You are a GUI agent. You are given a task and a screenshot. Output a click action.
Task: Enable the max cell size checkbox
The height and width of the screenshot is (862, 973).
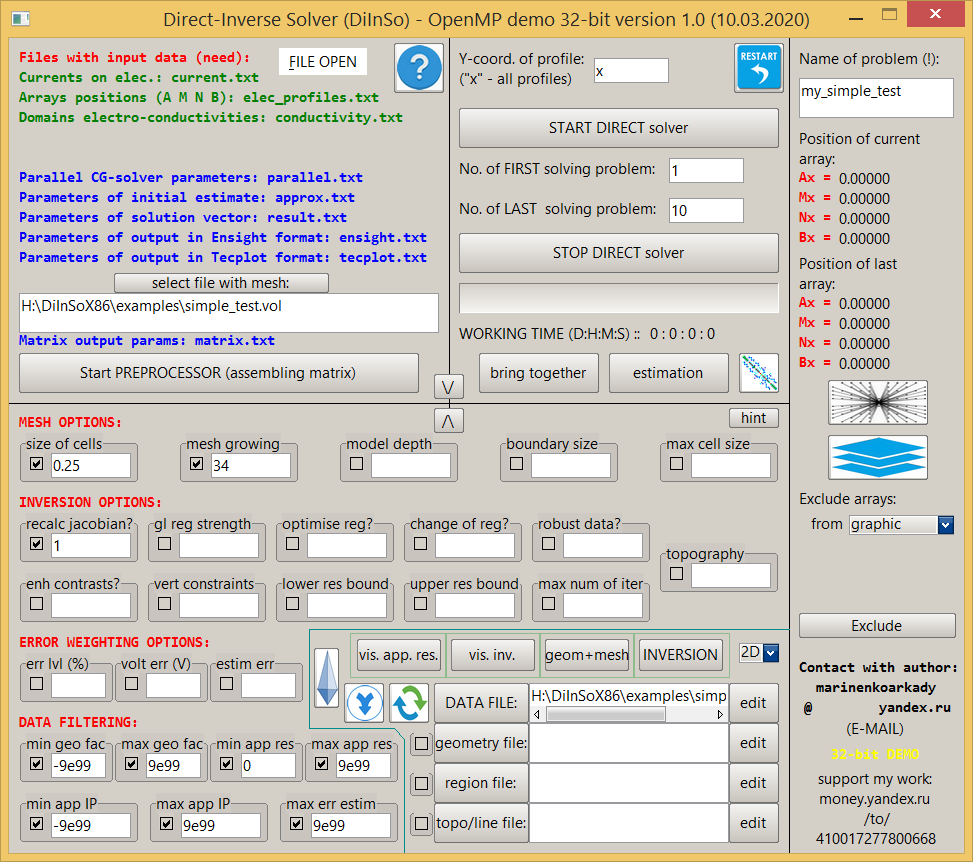[676, 464]
